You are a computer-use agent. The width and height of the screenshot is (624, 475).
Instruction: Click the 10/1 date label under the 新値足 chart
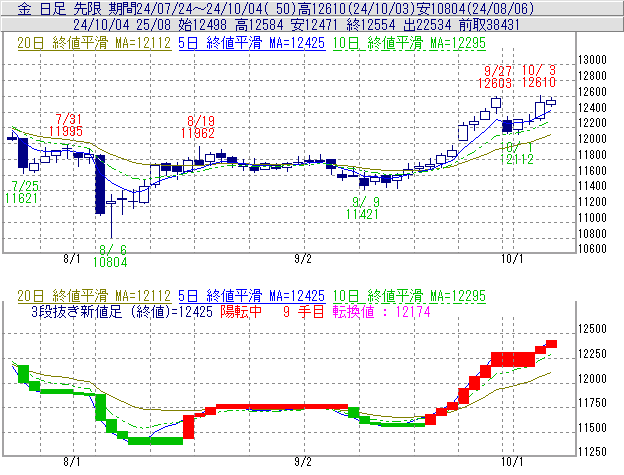click(512, 462)
